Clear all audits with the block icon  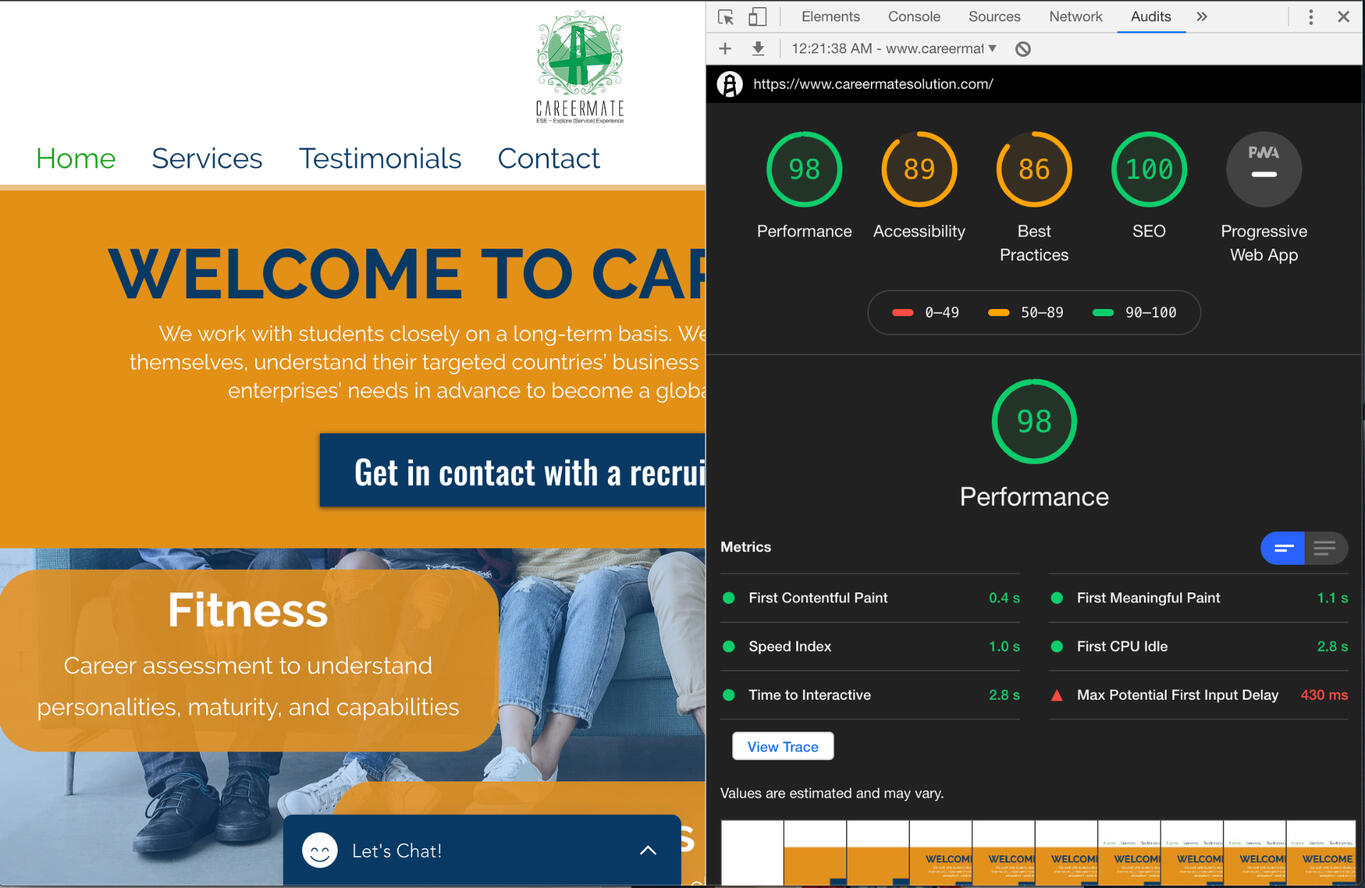(1023, 48)
